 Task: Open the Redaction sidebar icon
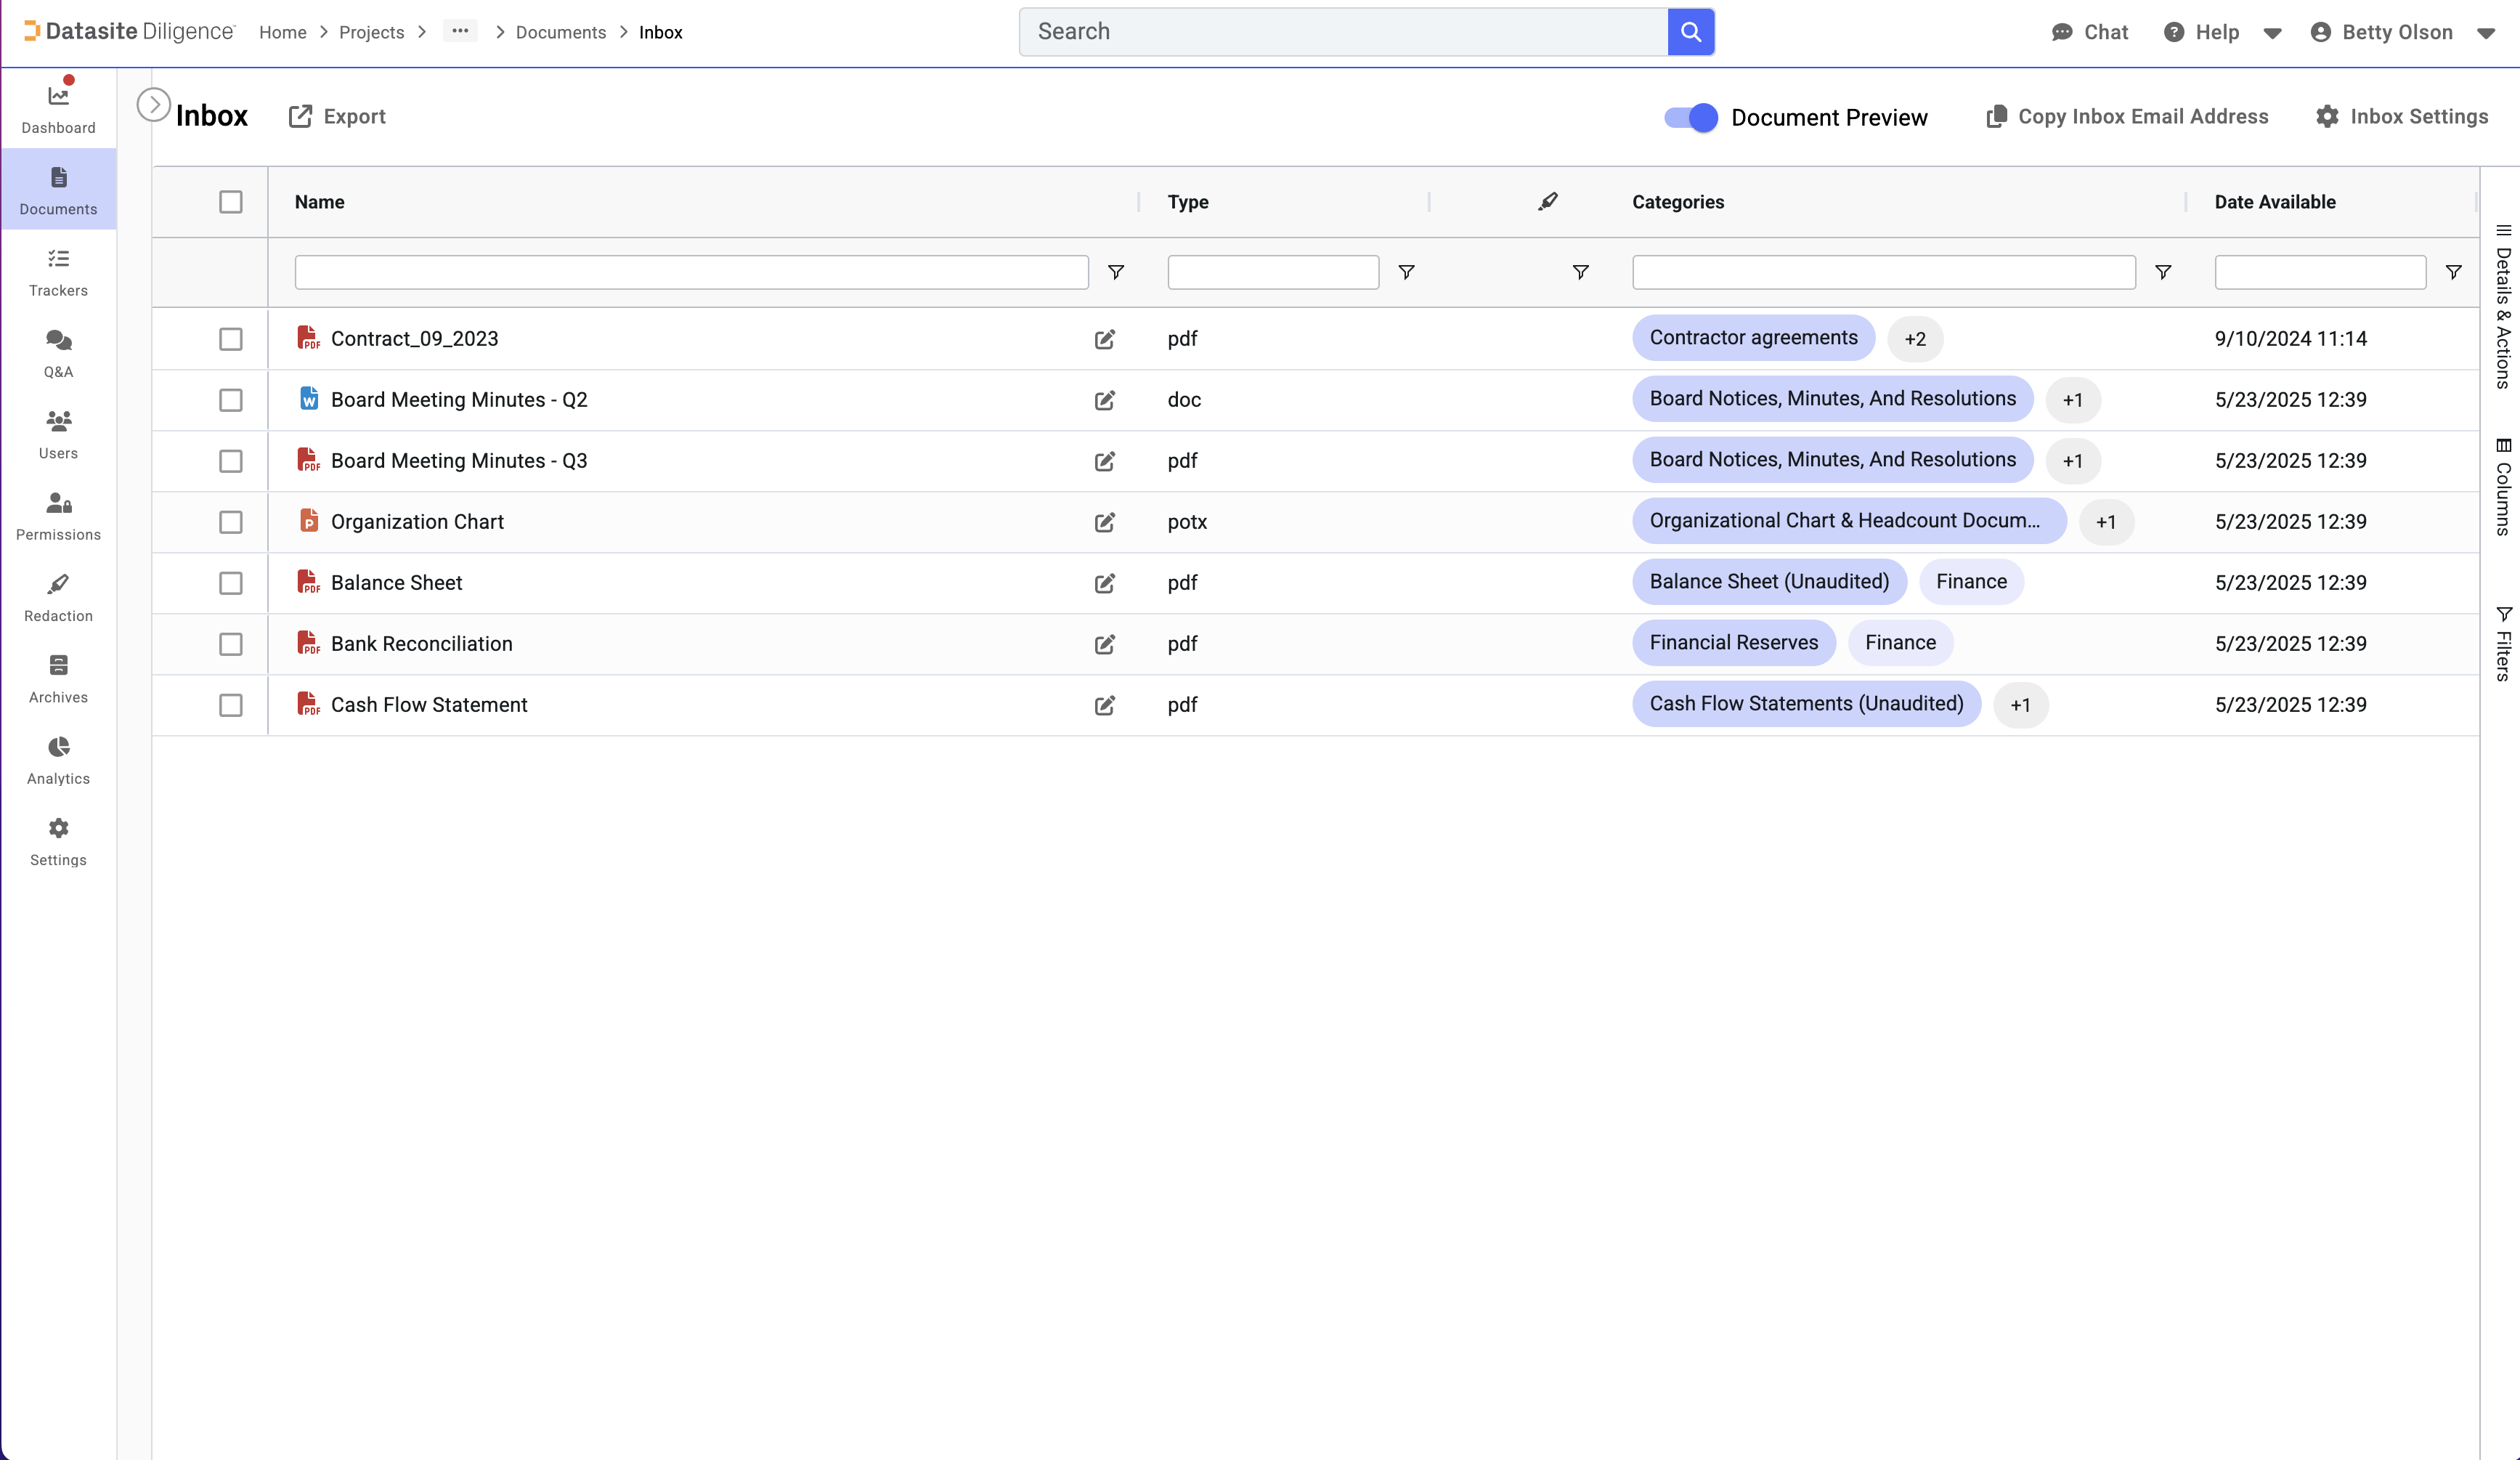(x=58, y=597)
